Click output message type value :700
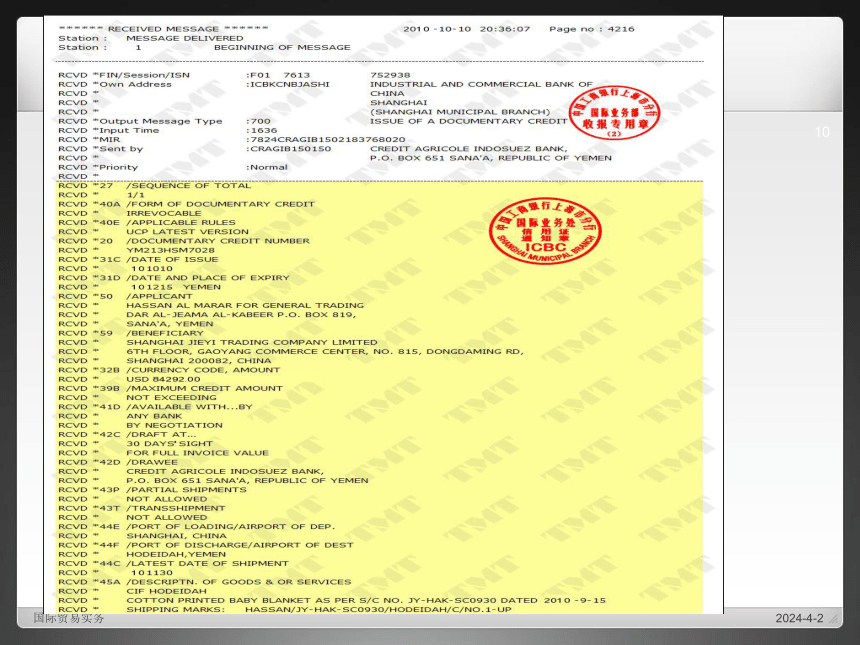860x645 pixels. [258, 121]
